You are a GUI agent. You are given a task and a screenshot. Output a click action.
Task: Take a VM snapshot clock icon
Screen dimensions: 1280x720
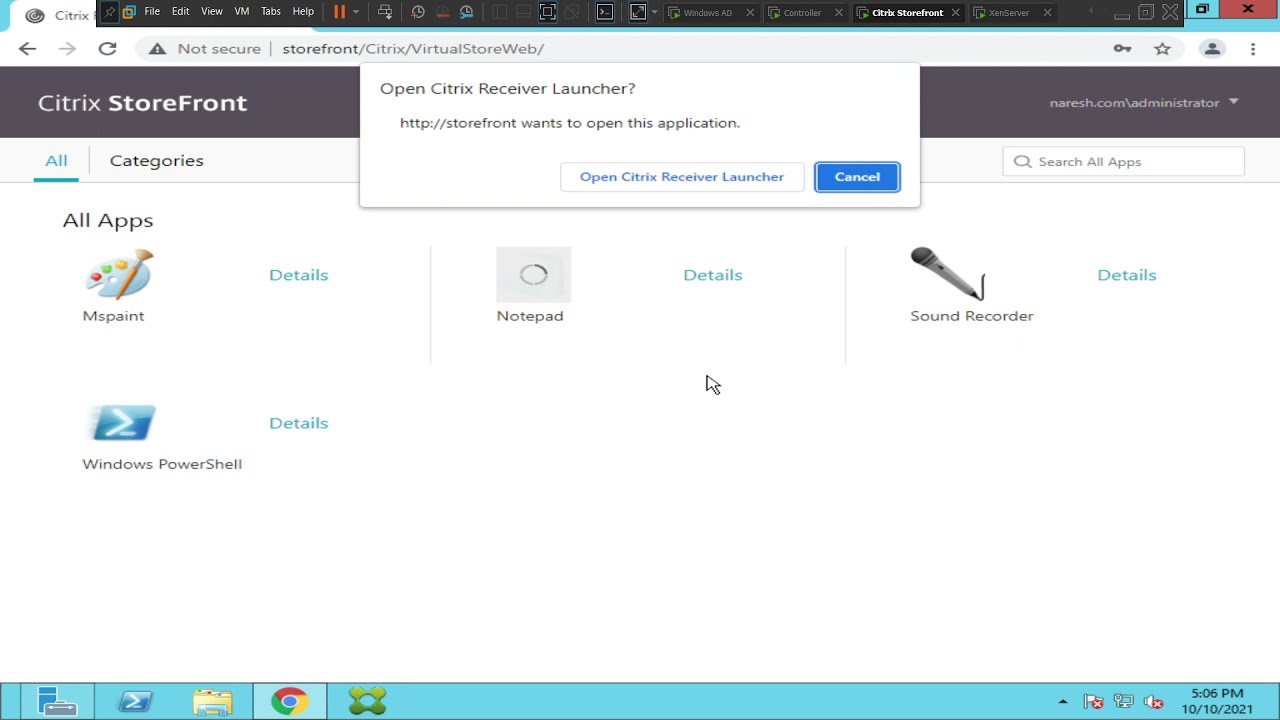click(x=418, y=12)
